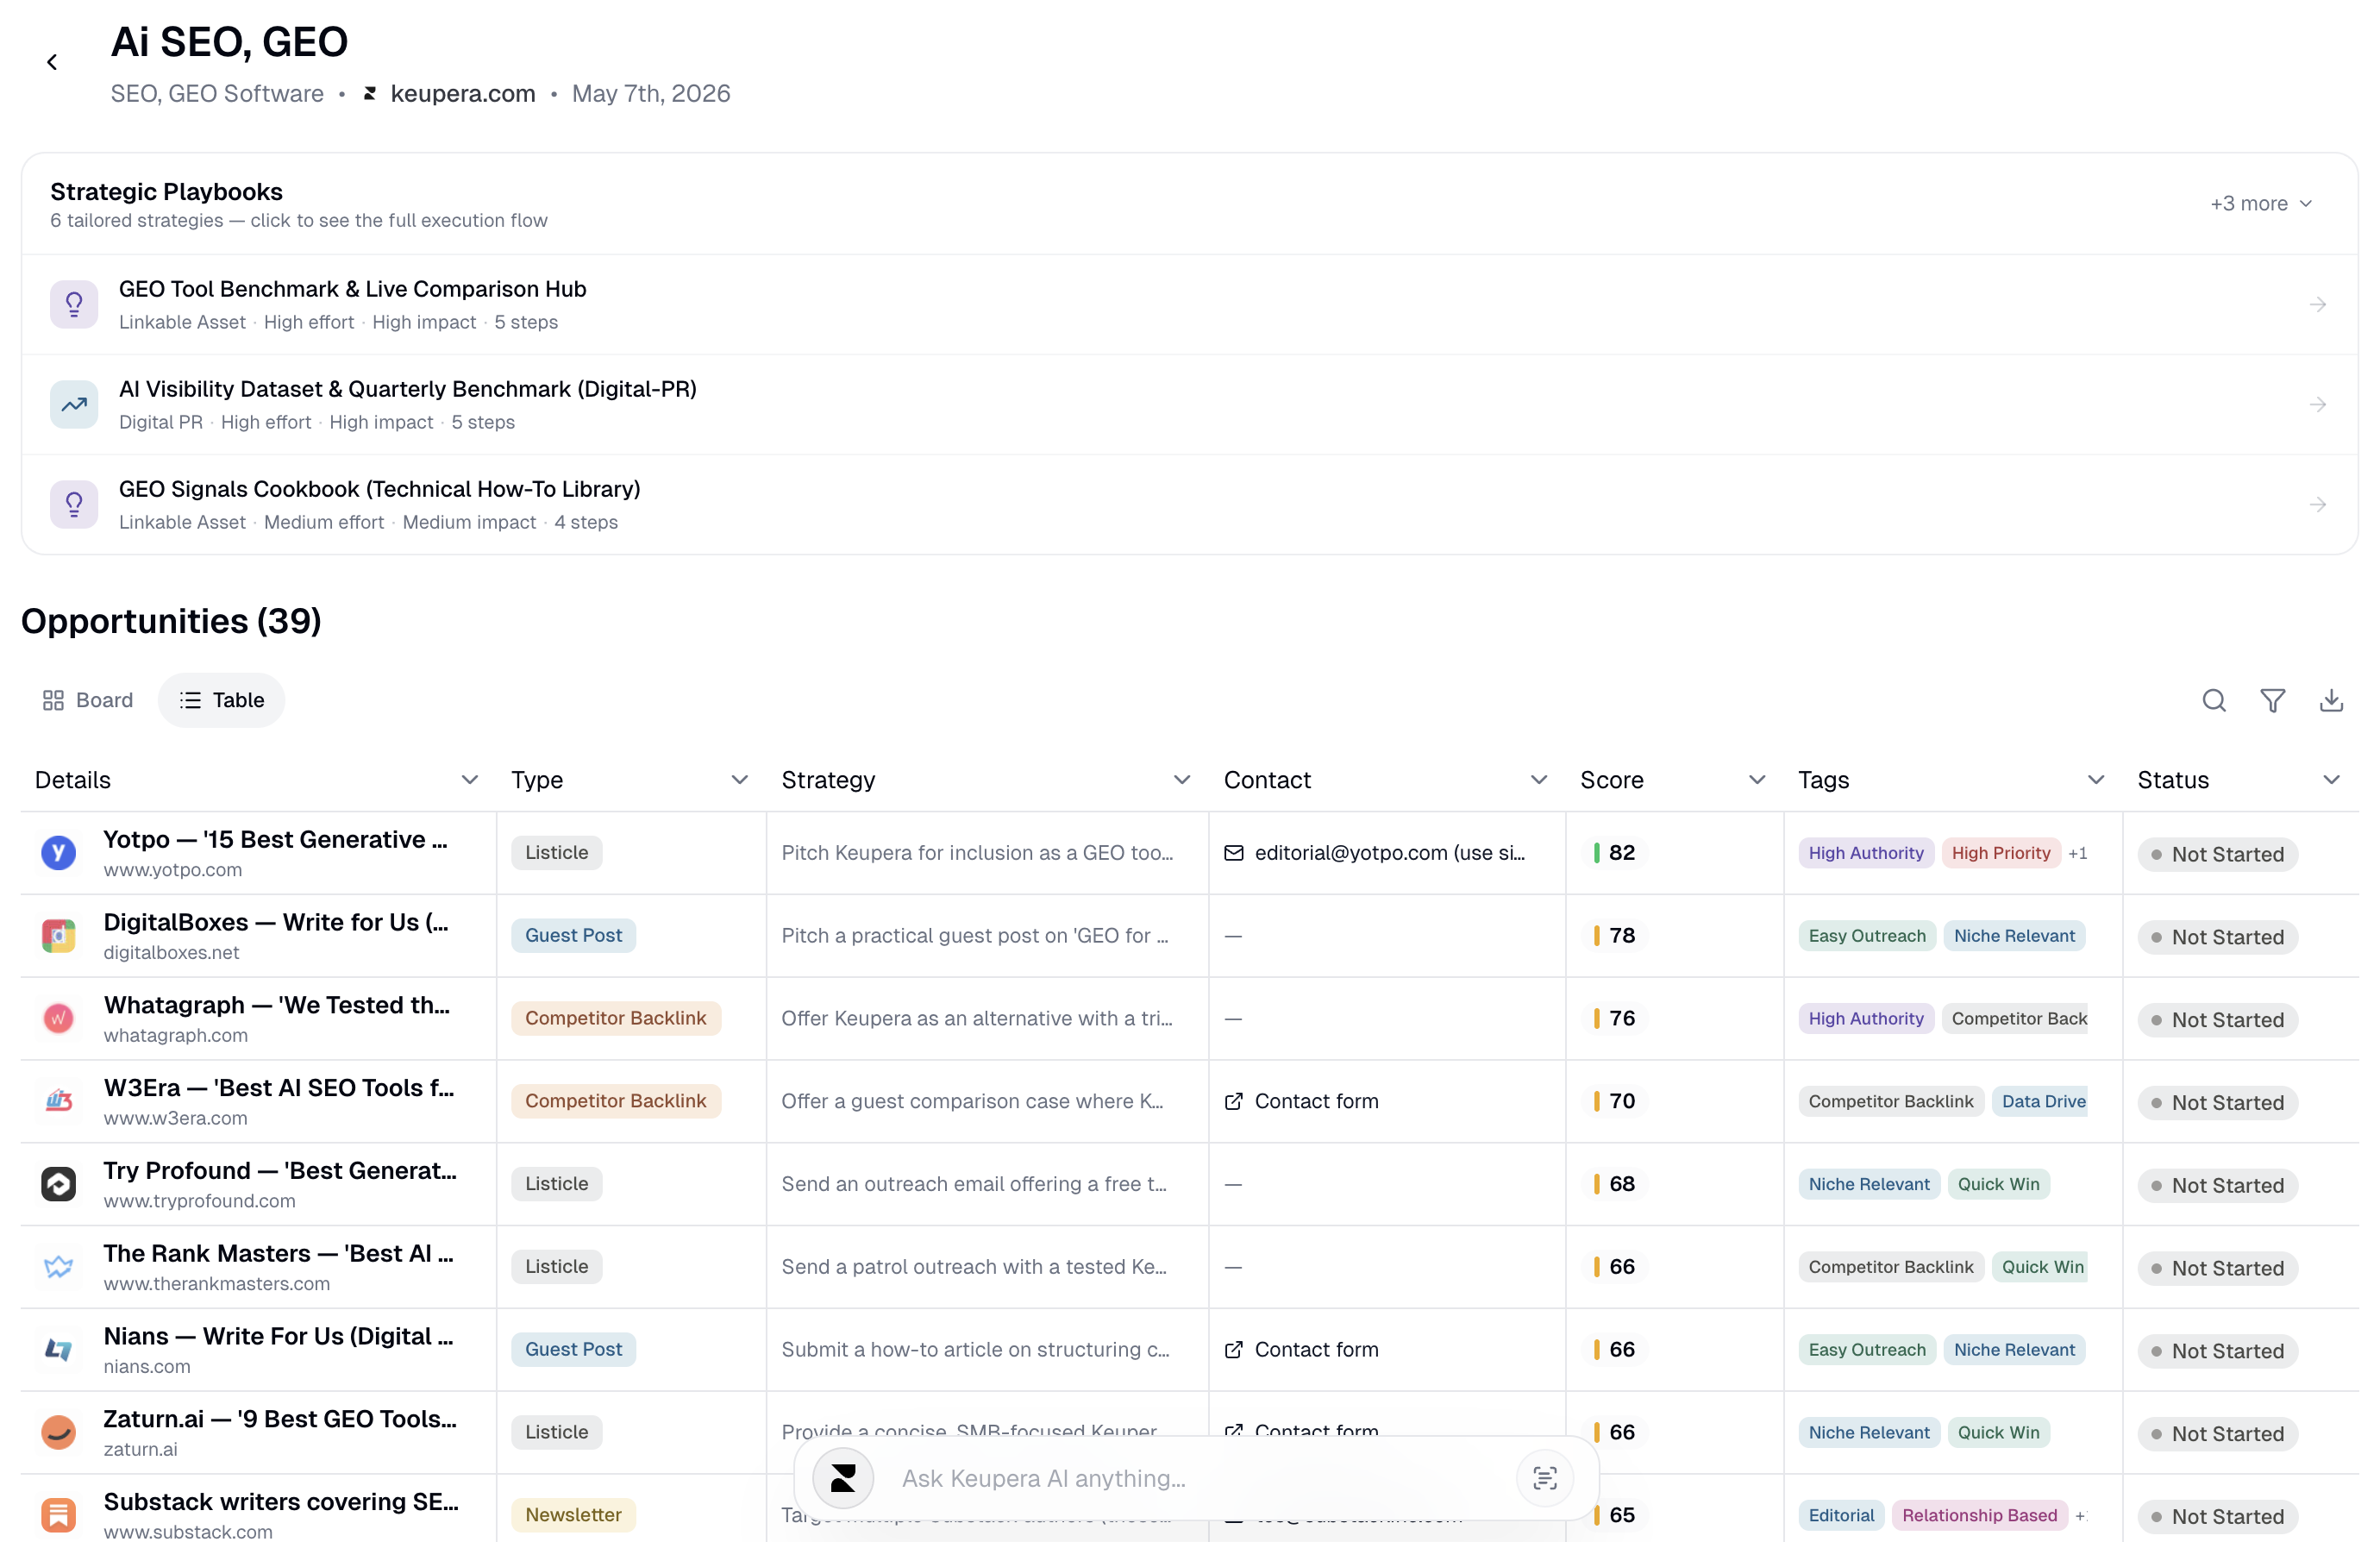Click the Quick Win tag on the Try Profound row
Screen dimensions: 2380x1542
coord(1998,1184)
